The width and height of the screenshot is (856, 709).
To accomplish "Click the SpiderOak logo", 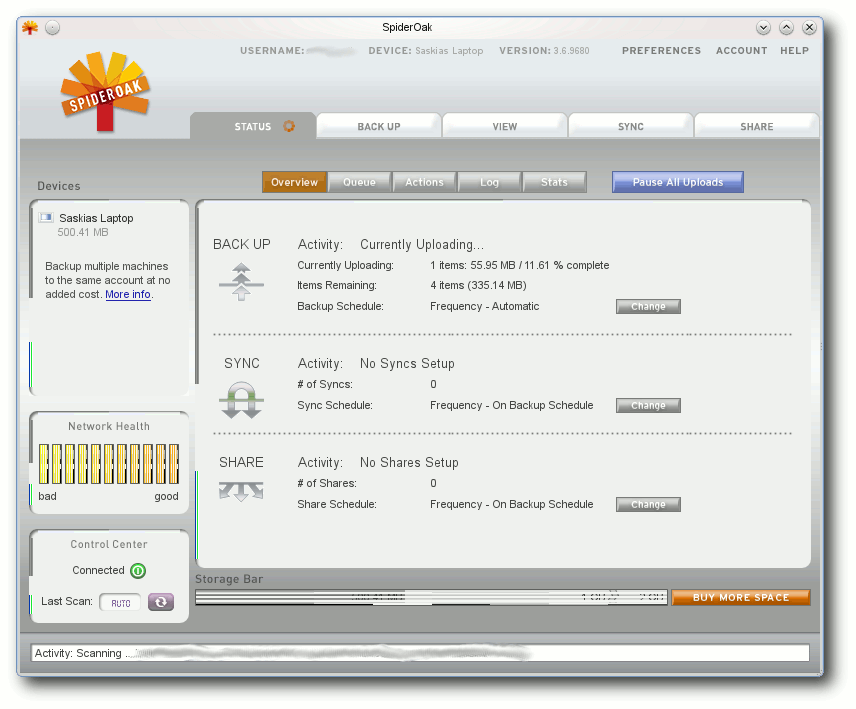I will [105, 91].
